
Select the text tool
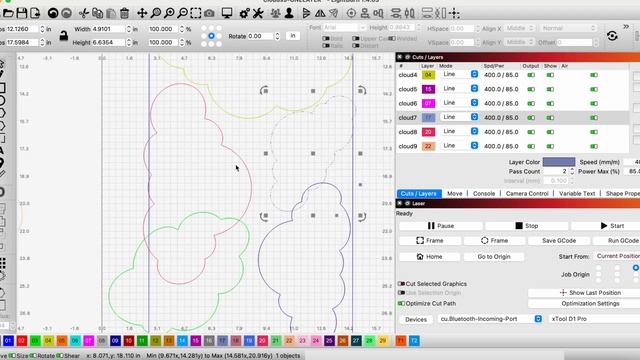tap(2, 151)
